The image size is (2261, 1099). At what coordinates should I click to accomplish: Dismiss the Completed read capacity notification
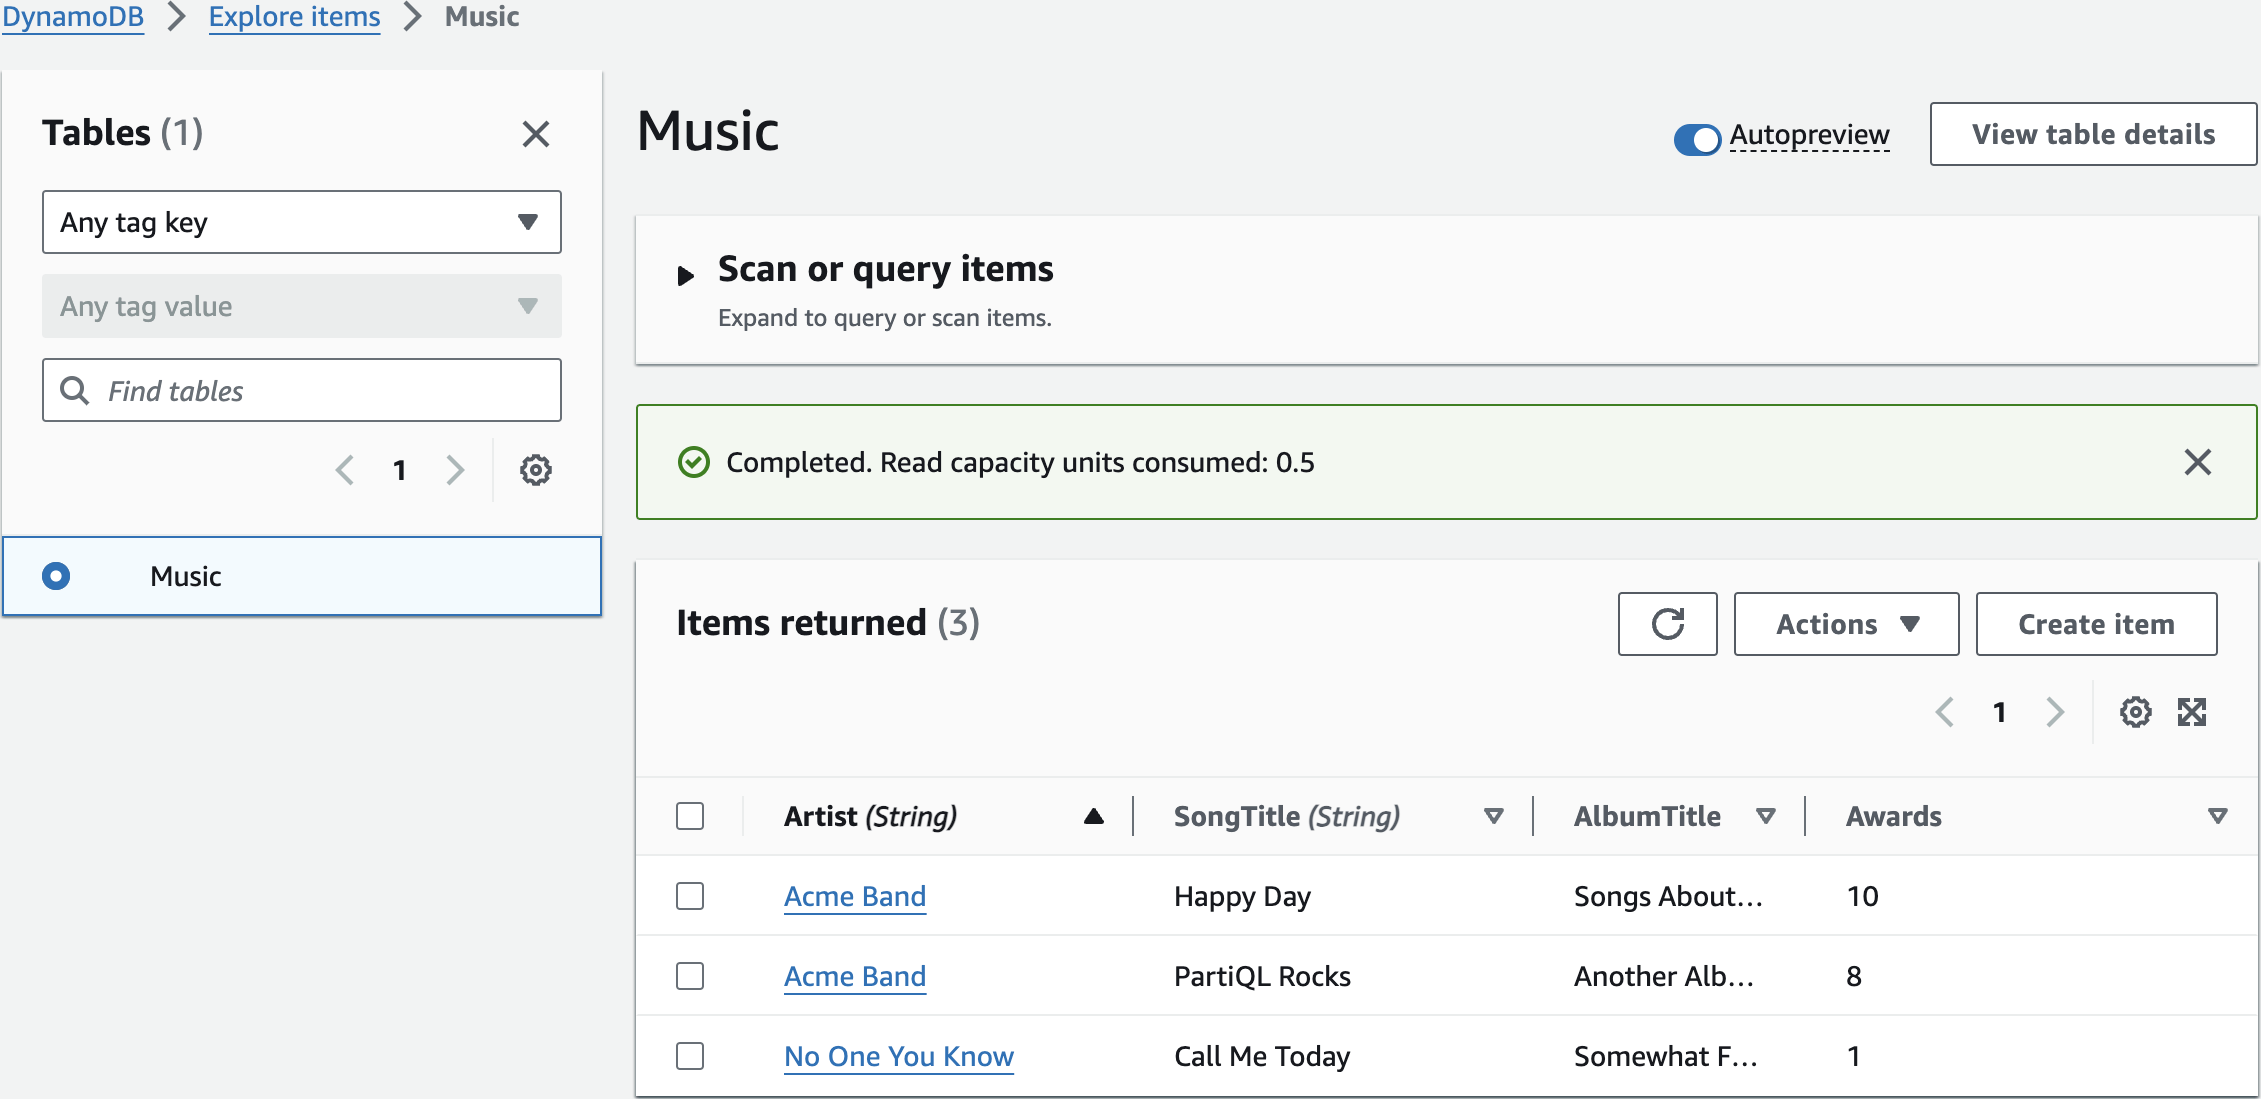(x=2197, y=462)
